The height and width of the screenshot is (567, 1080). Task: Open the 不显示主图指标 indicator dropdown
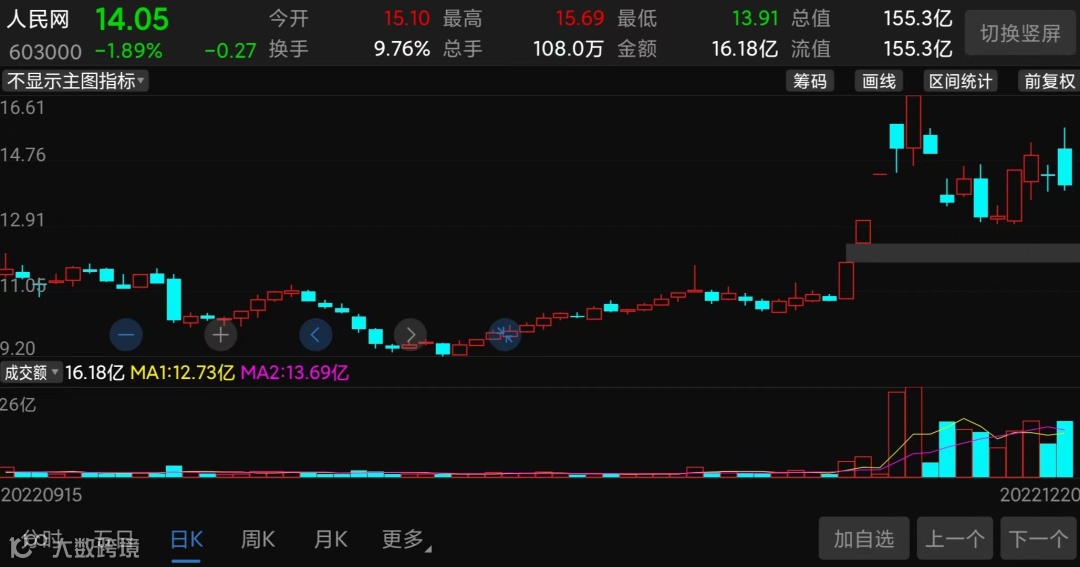74,81
